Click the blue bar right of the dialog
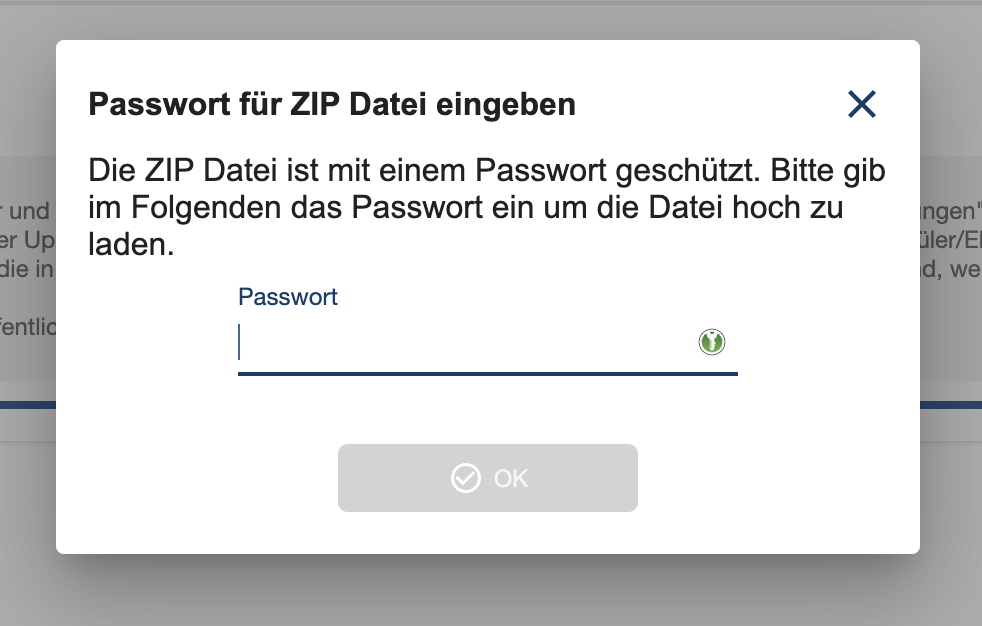Viewport: 982px width, 626px height. (x=951, y=405)
